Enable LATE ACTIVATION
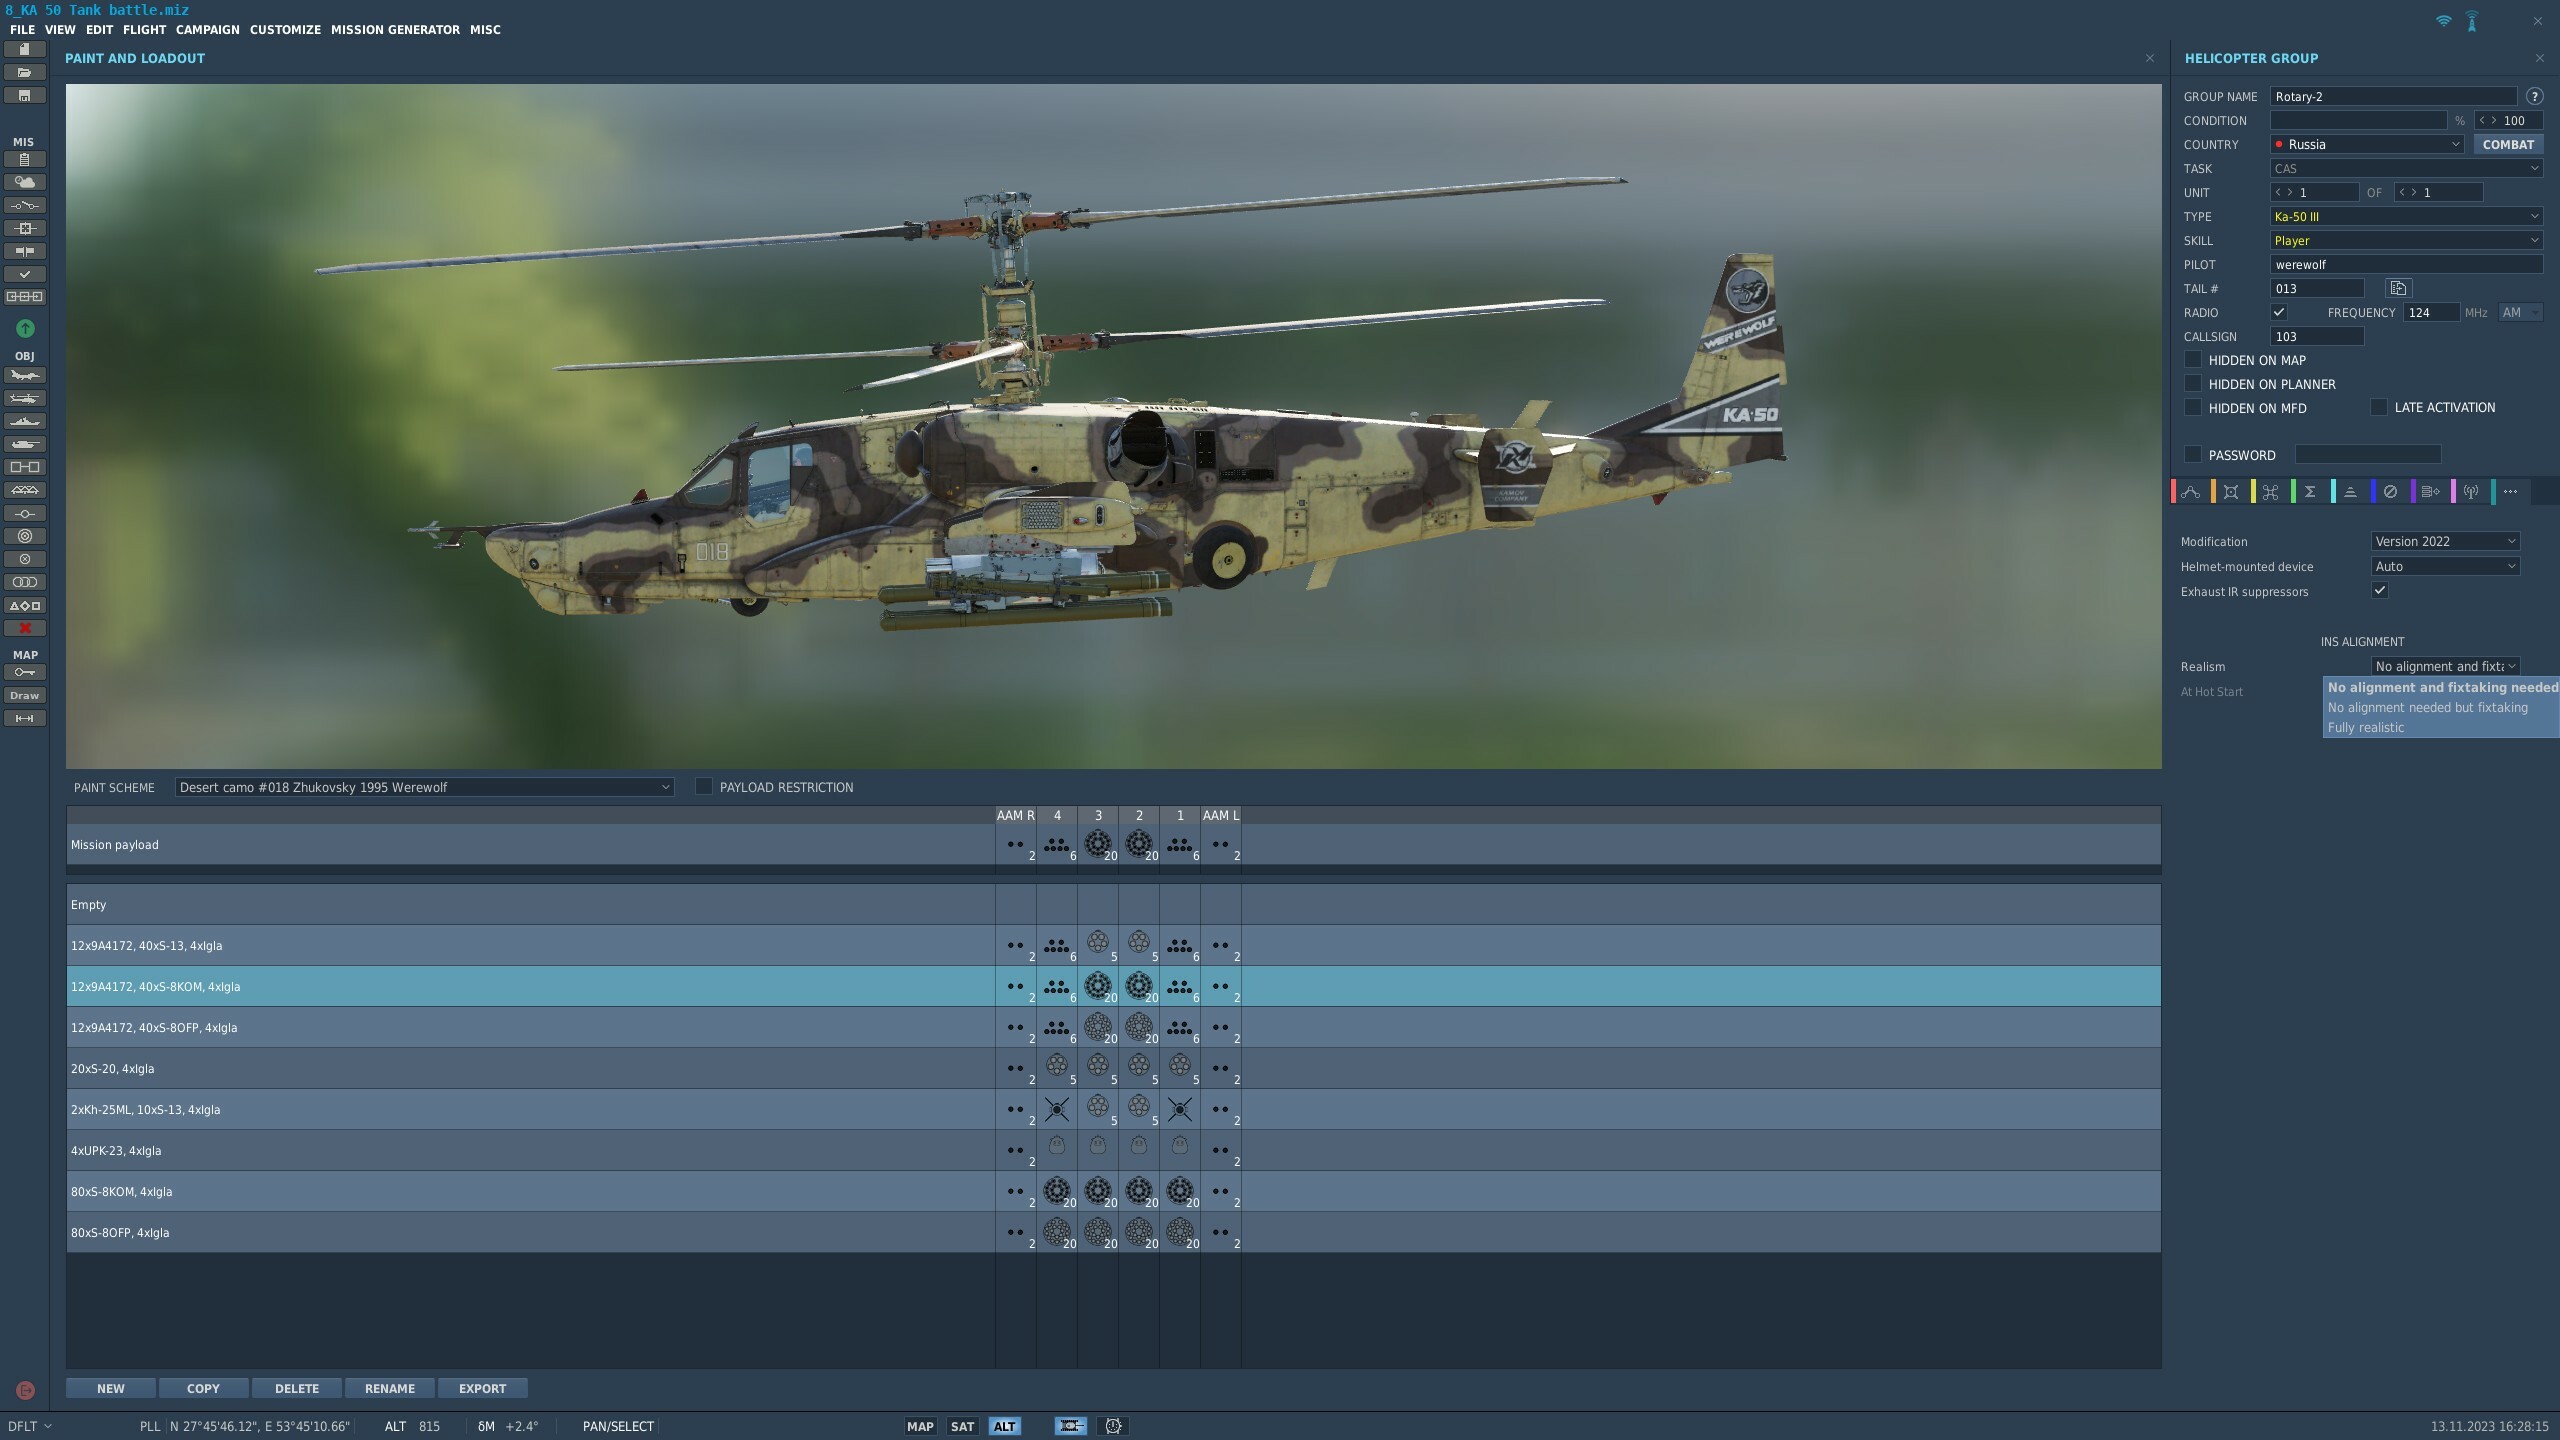The image size is (2560, 1440). [x=2379, y=407]
